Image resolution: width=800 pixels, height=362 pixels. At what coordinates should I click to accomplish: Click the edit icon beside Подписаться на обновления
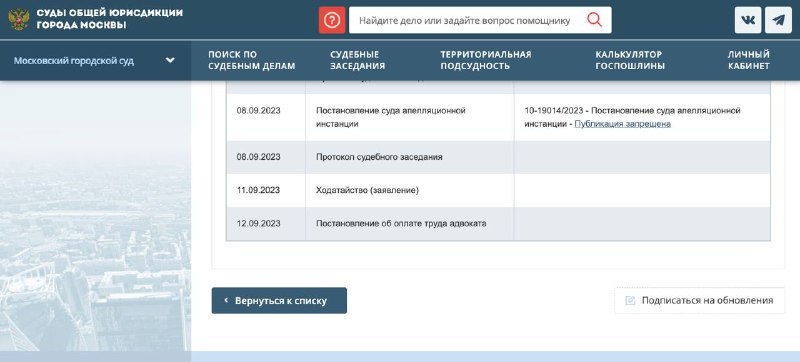[630, 300]
